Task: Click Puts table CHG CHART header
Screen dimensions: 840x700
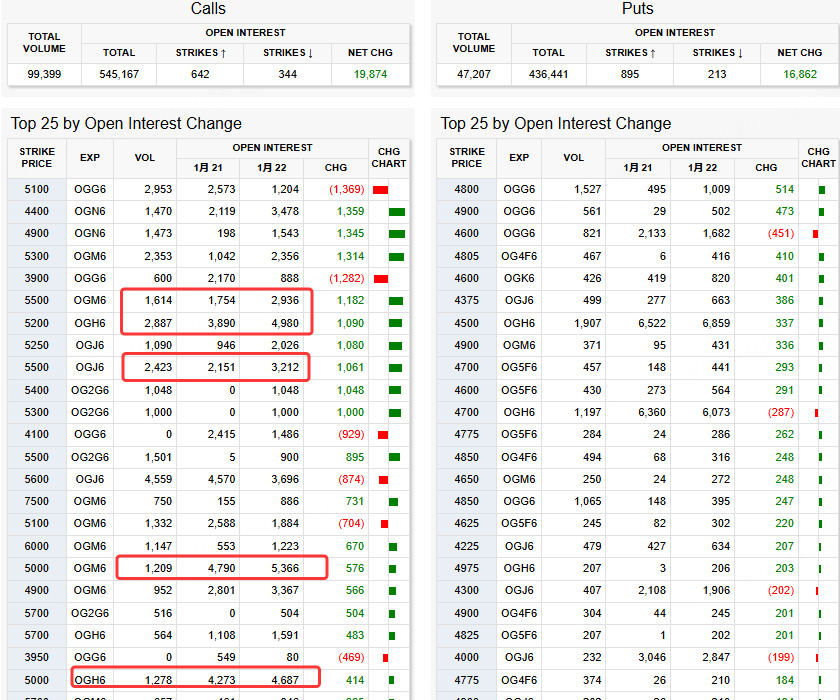Action: coord(819,157)
